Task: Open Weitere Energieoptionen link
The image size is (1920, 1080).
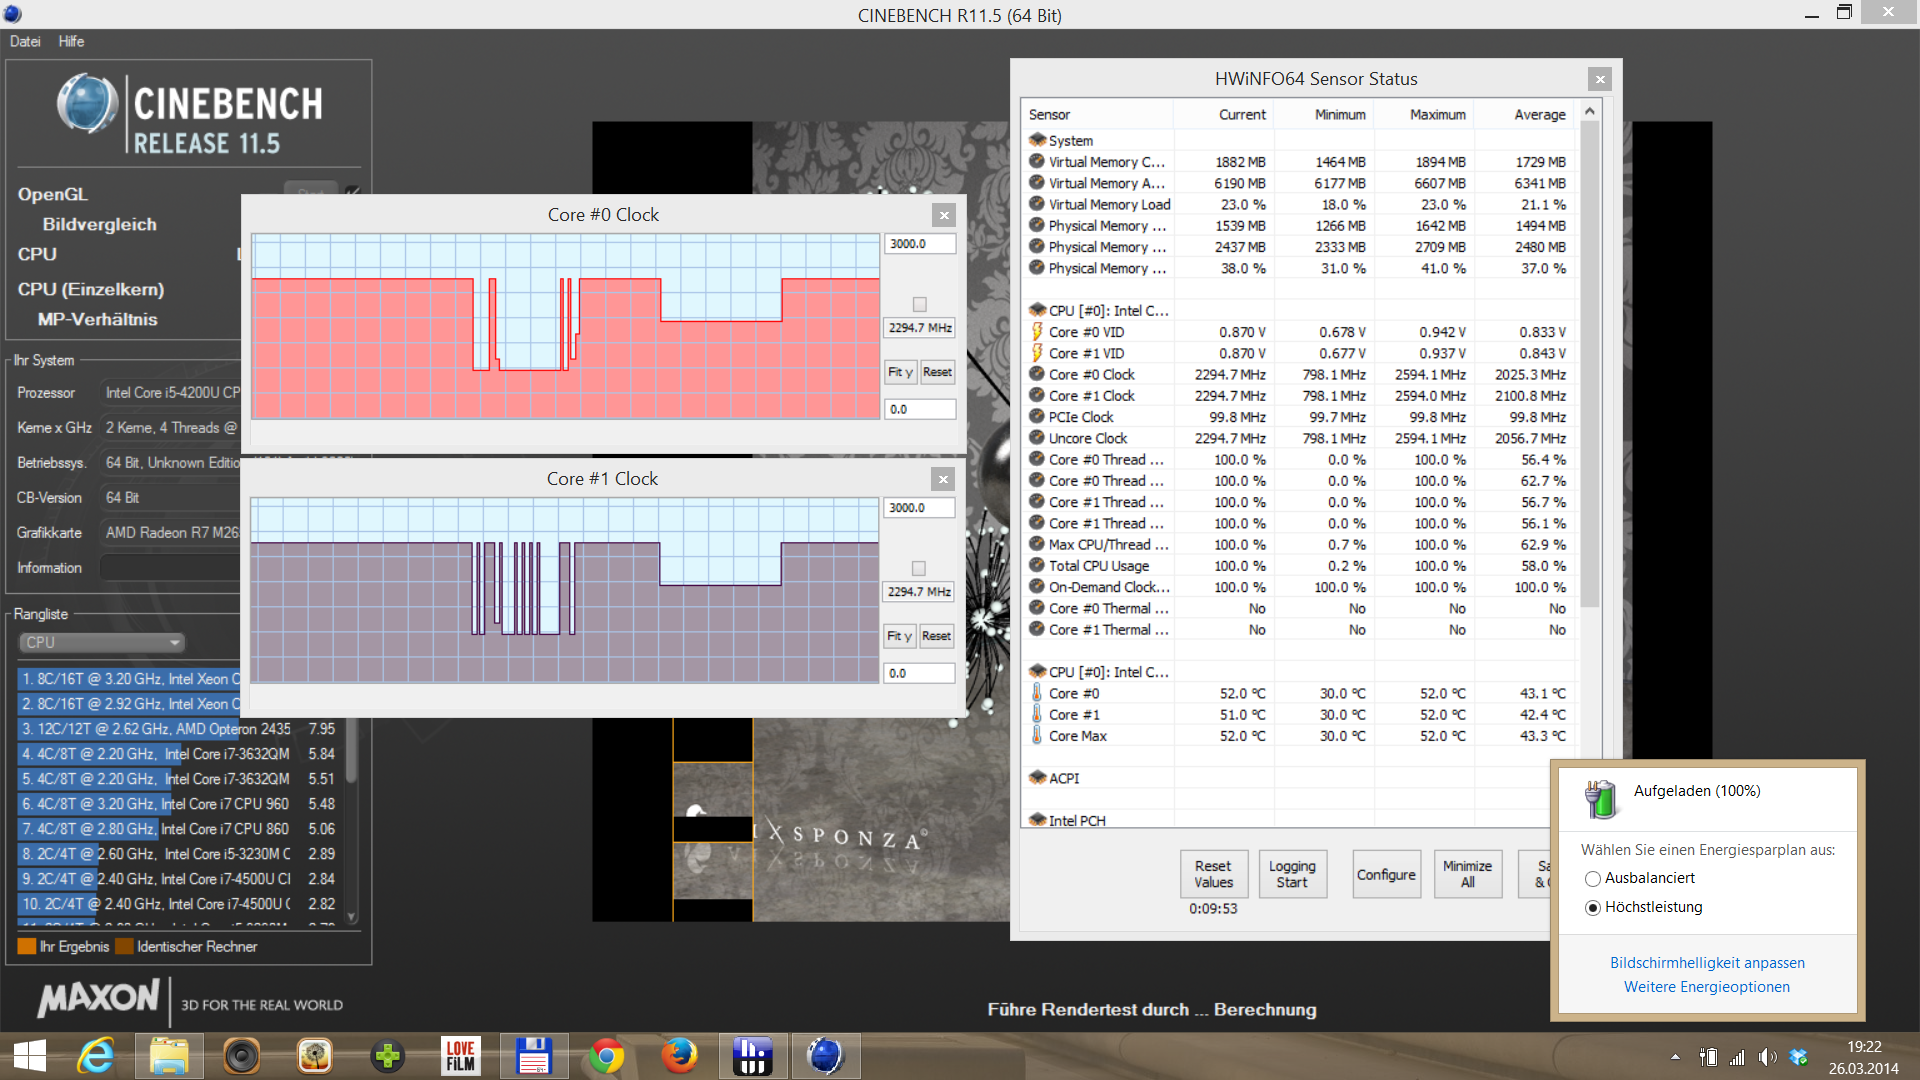Action: pos(1706,986)
